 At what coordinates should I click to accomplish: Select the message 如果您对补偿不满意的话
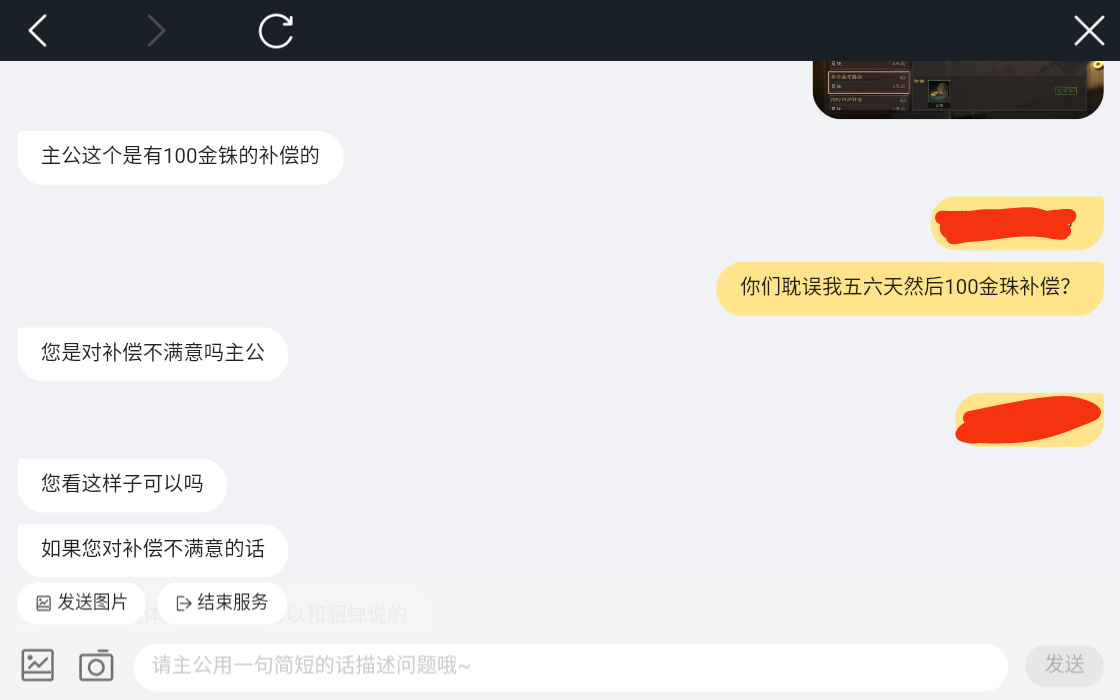coord(153,550)
